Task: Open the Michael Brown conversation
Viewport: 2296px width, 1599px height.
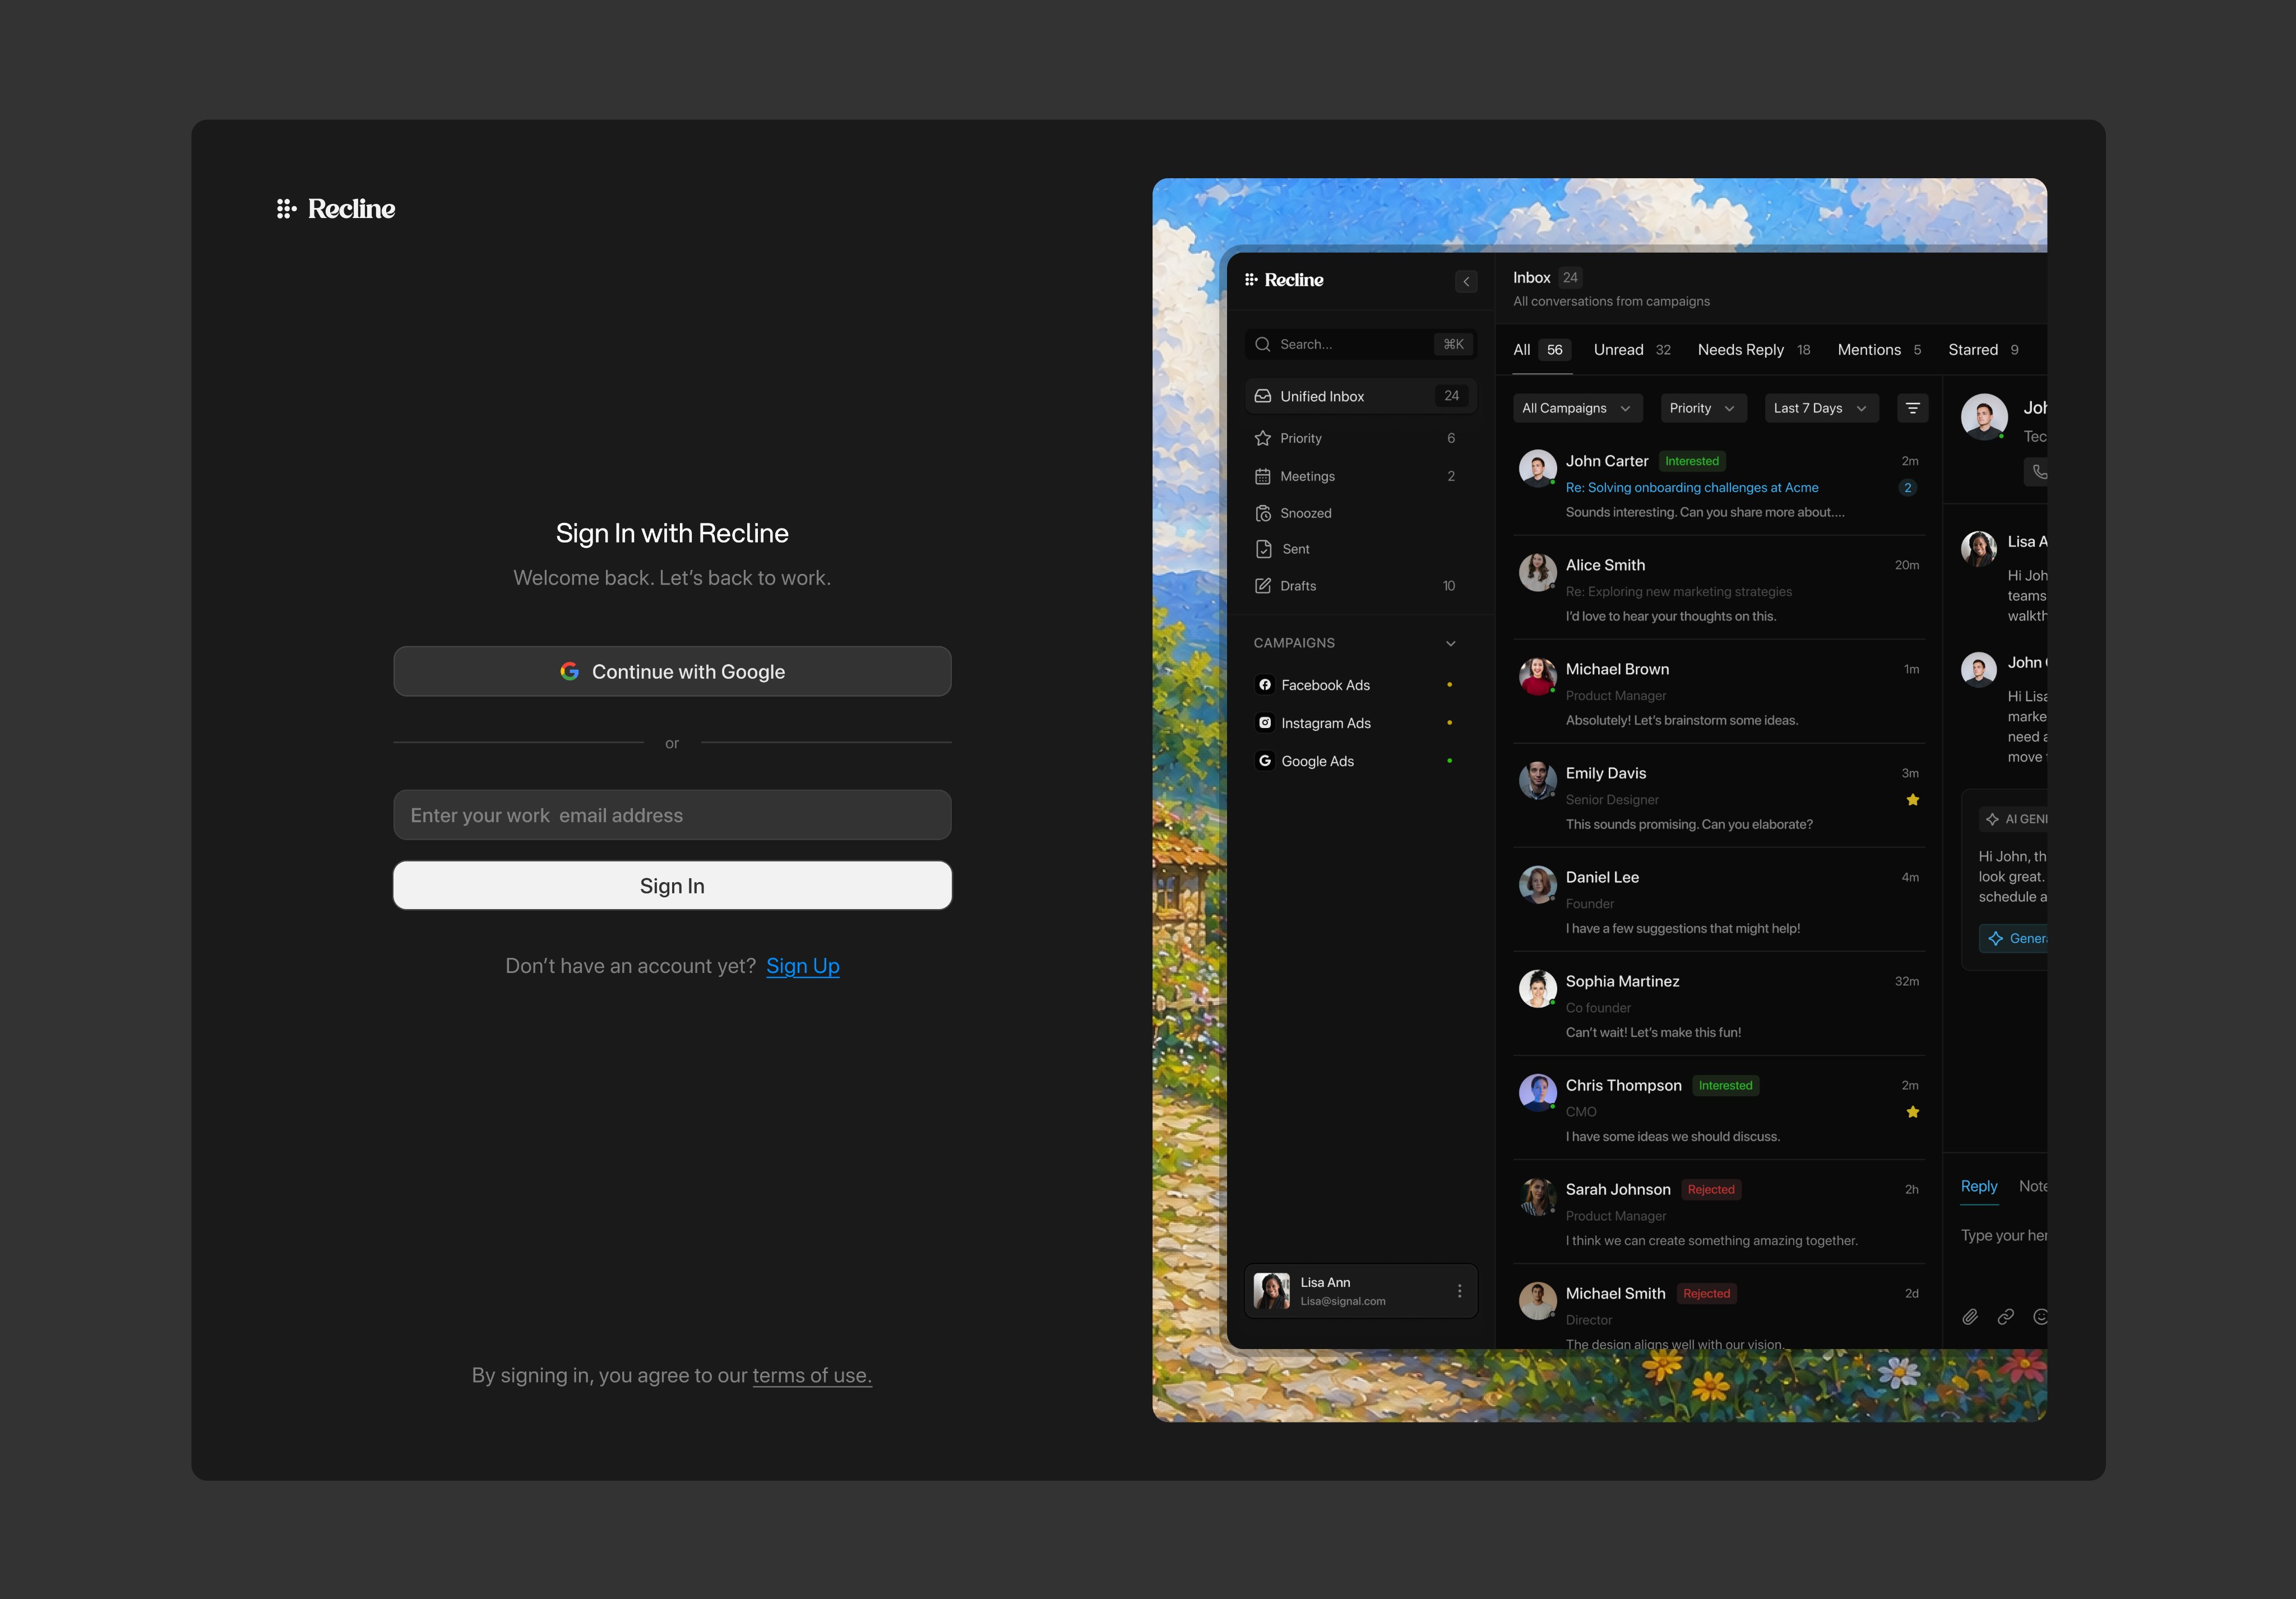Action: (1719, 693)
